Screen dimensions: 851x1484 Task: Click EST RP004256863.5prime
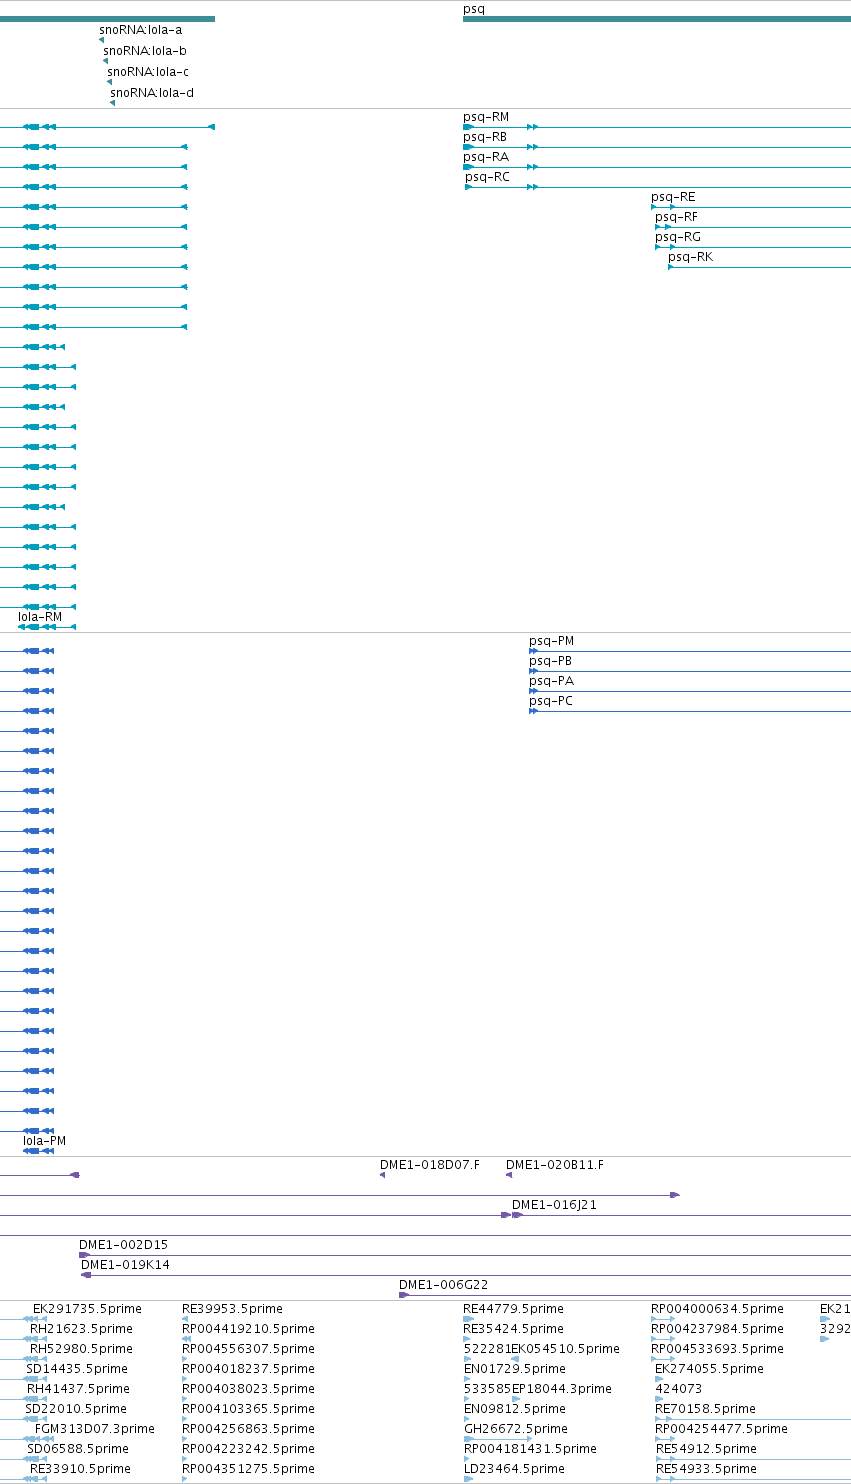[248, 1429]
